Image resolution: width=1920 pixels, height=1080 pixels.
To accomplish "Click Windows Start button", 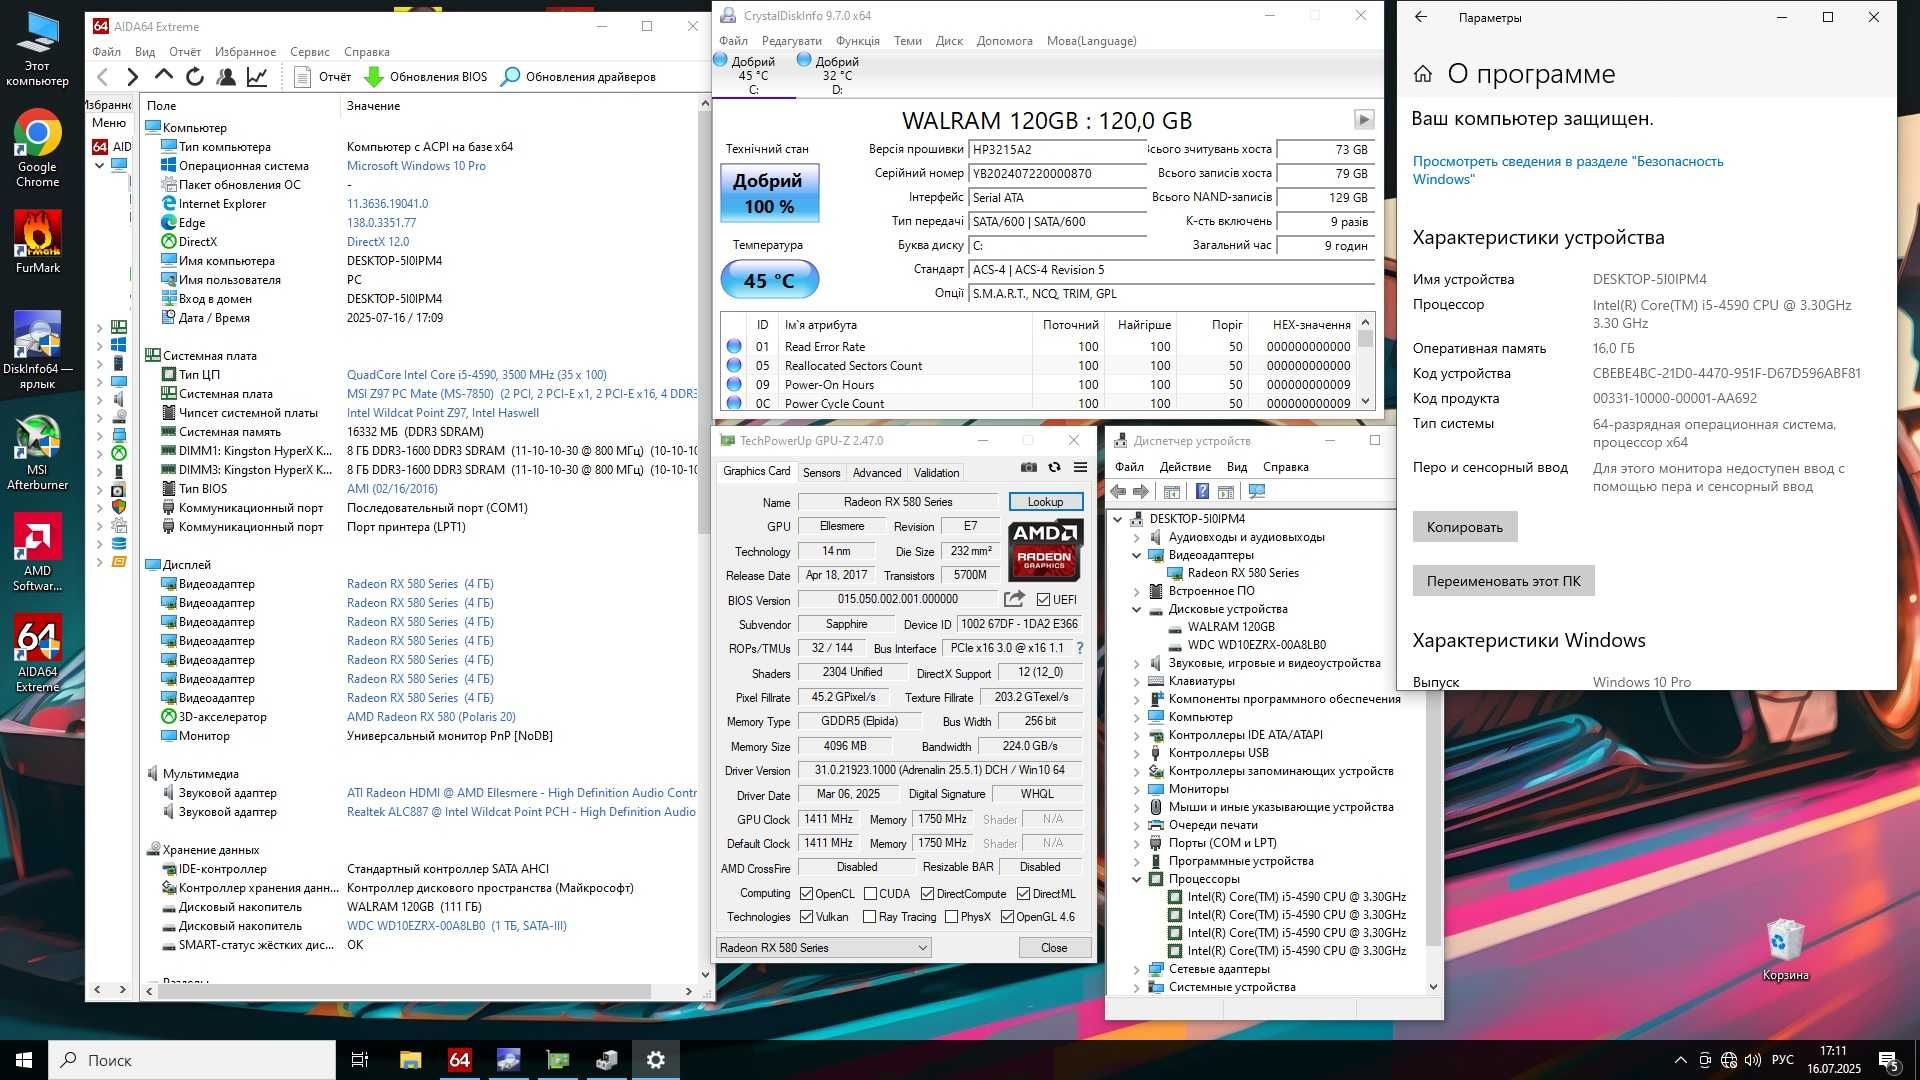I will [x=24, y=1060].
